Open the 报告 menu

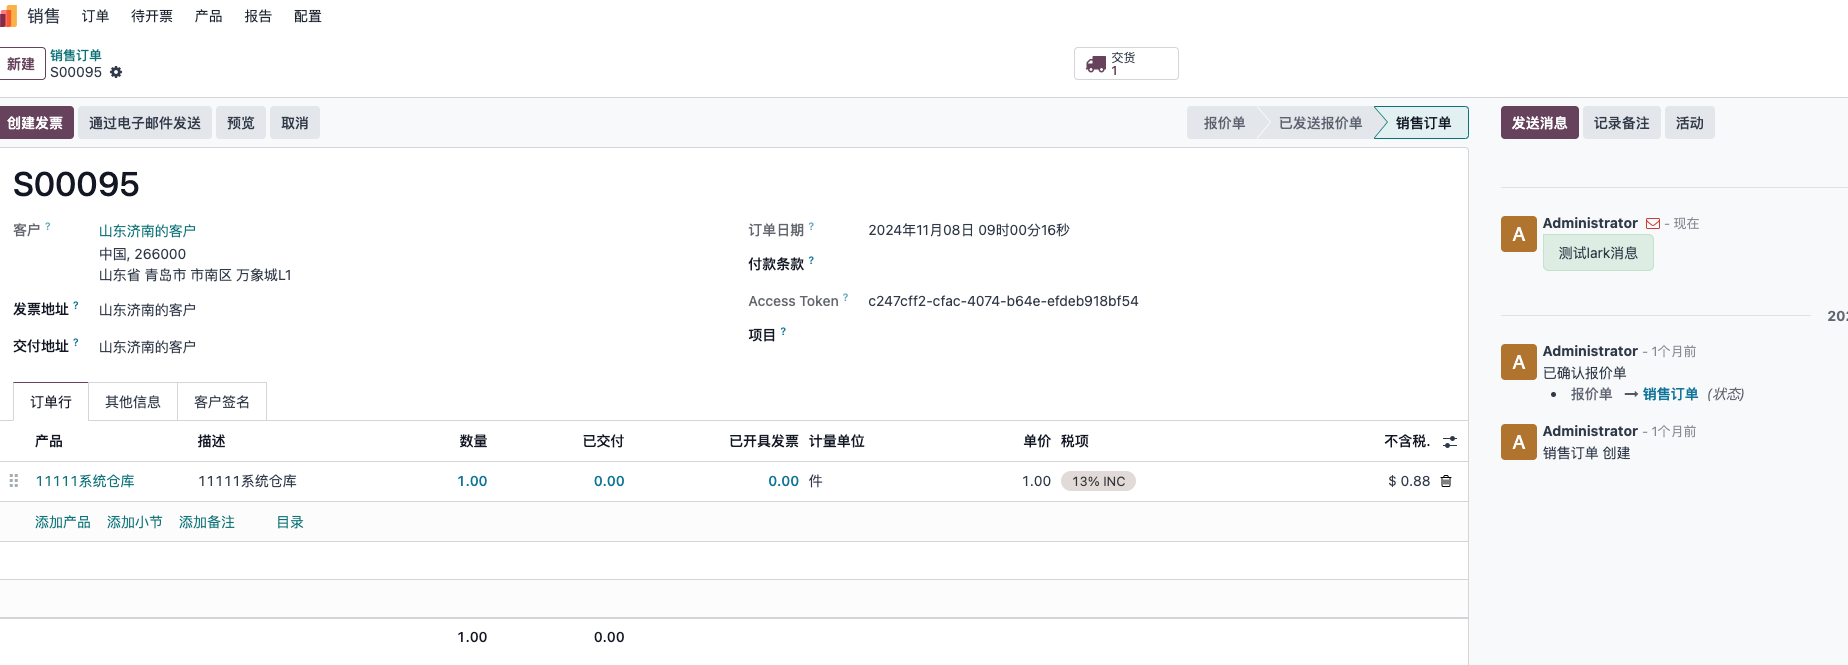[x=258, y=16]
